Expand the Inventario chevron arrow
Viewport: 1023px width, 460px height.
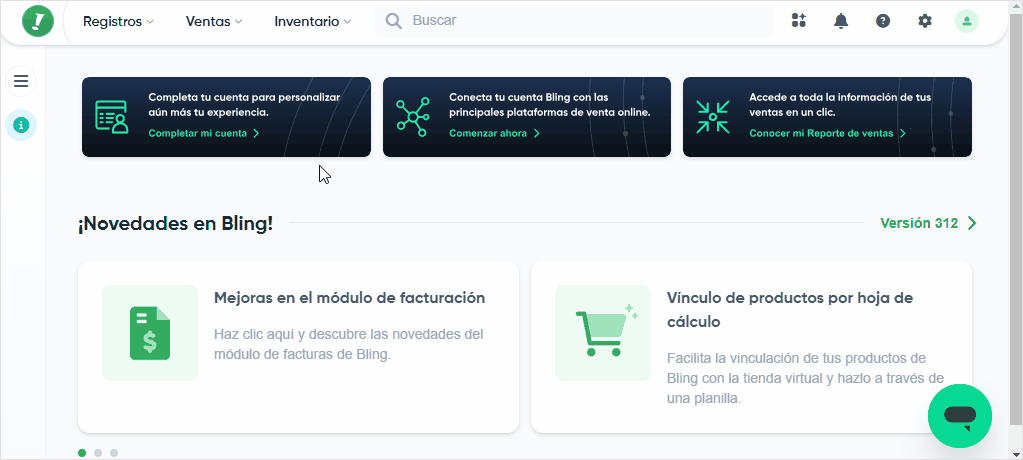[347, 22]
